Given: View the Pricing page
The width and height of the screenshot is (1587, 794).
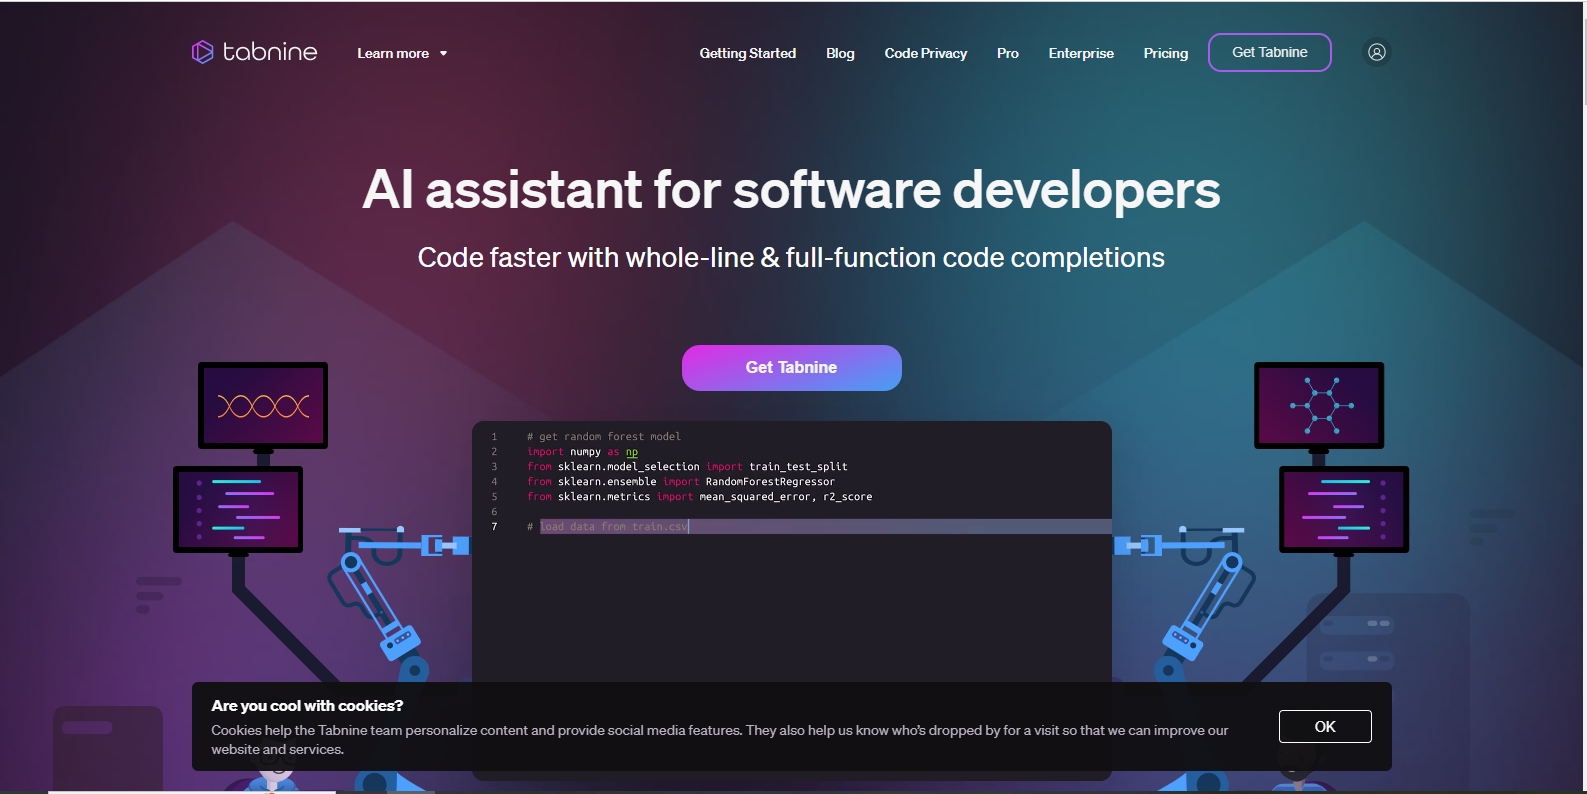Looking at the screenshot, I should pos(1165,53).
